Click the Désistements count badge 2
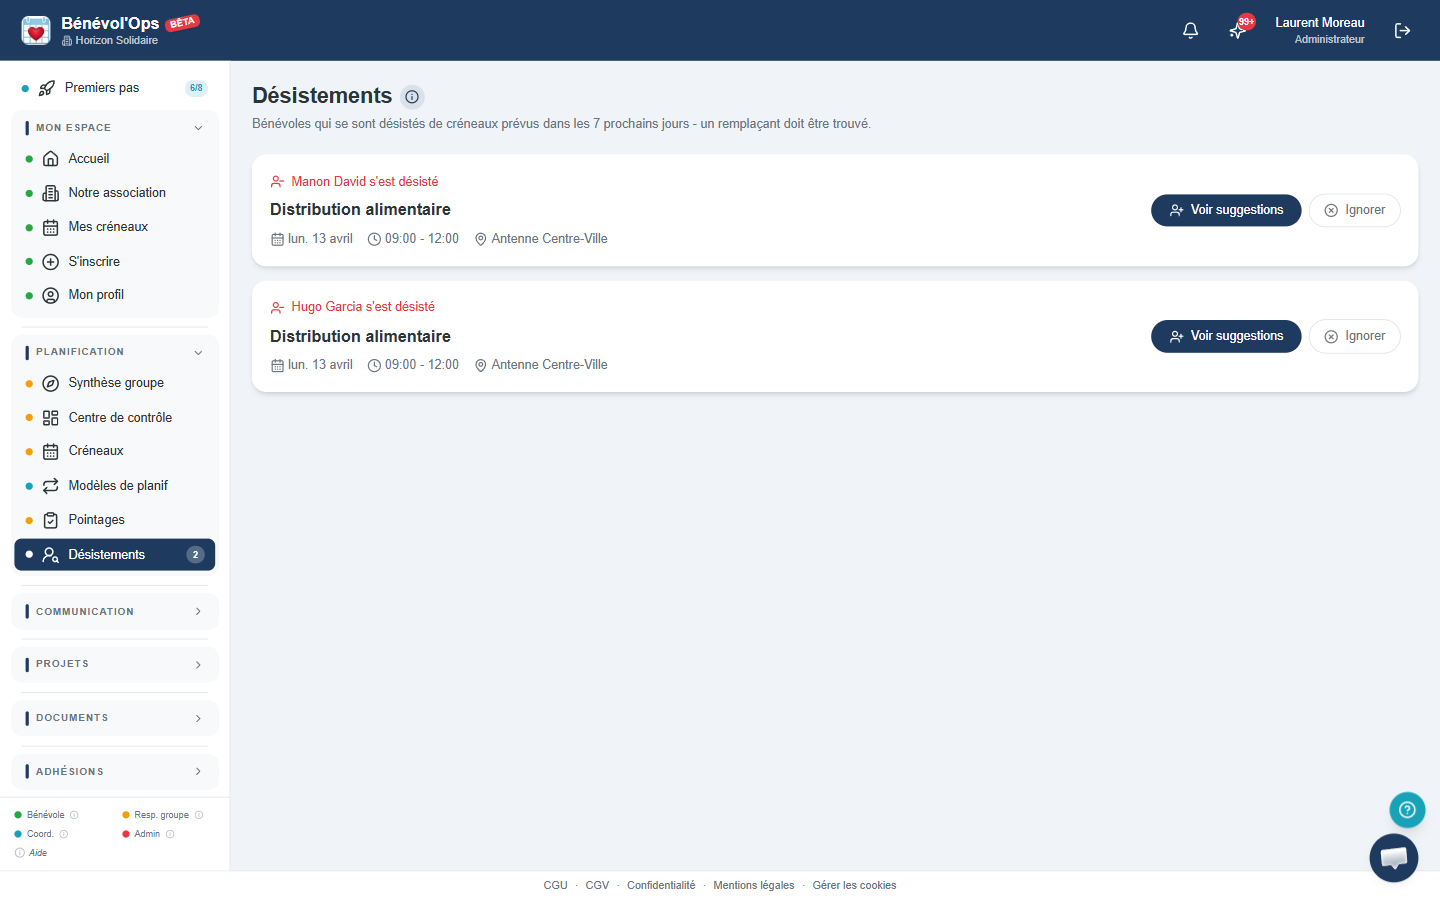The image size is (1440, 900). click(196, 555)
